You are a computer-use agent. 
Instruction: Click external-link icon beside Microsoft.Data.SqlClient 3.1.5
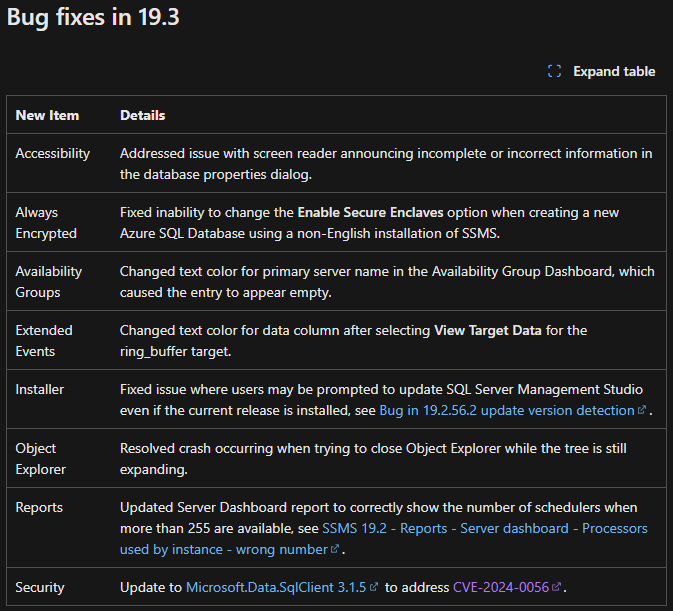pos(374,588)
